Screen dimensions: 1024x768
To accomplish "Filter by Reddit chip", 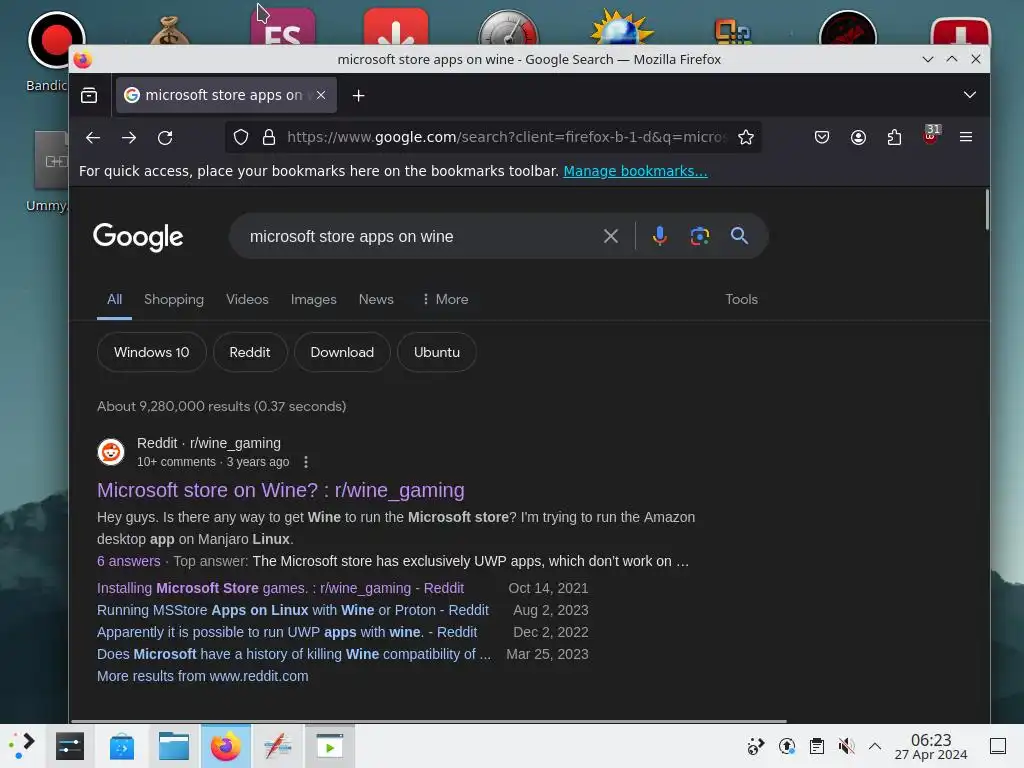I will point(249,352).
